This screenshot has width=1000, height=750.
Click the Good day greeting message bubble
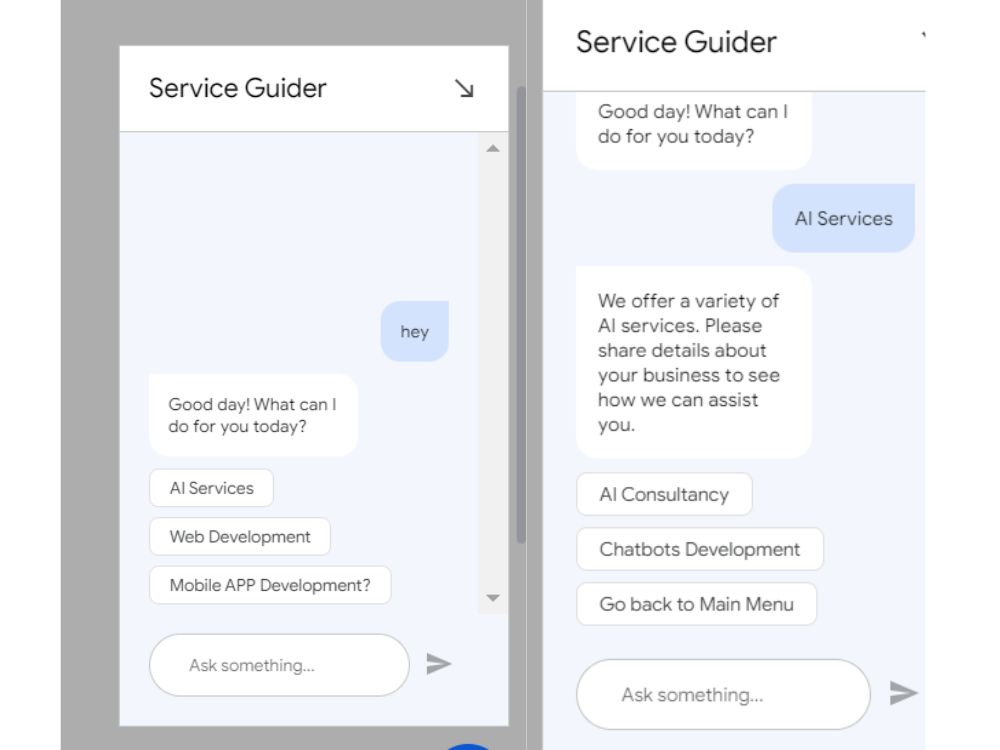252,415
